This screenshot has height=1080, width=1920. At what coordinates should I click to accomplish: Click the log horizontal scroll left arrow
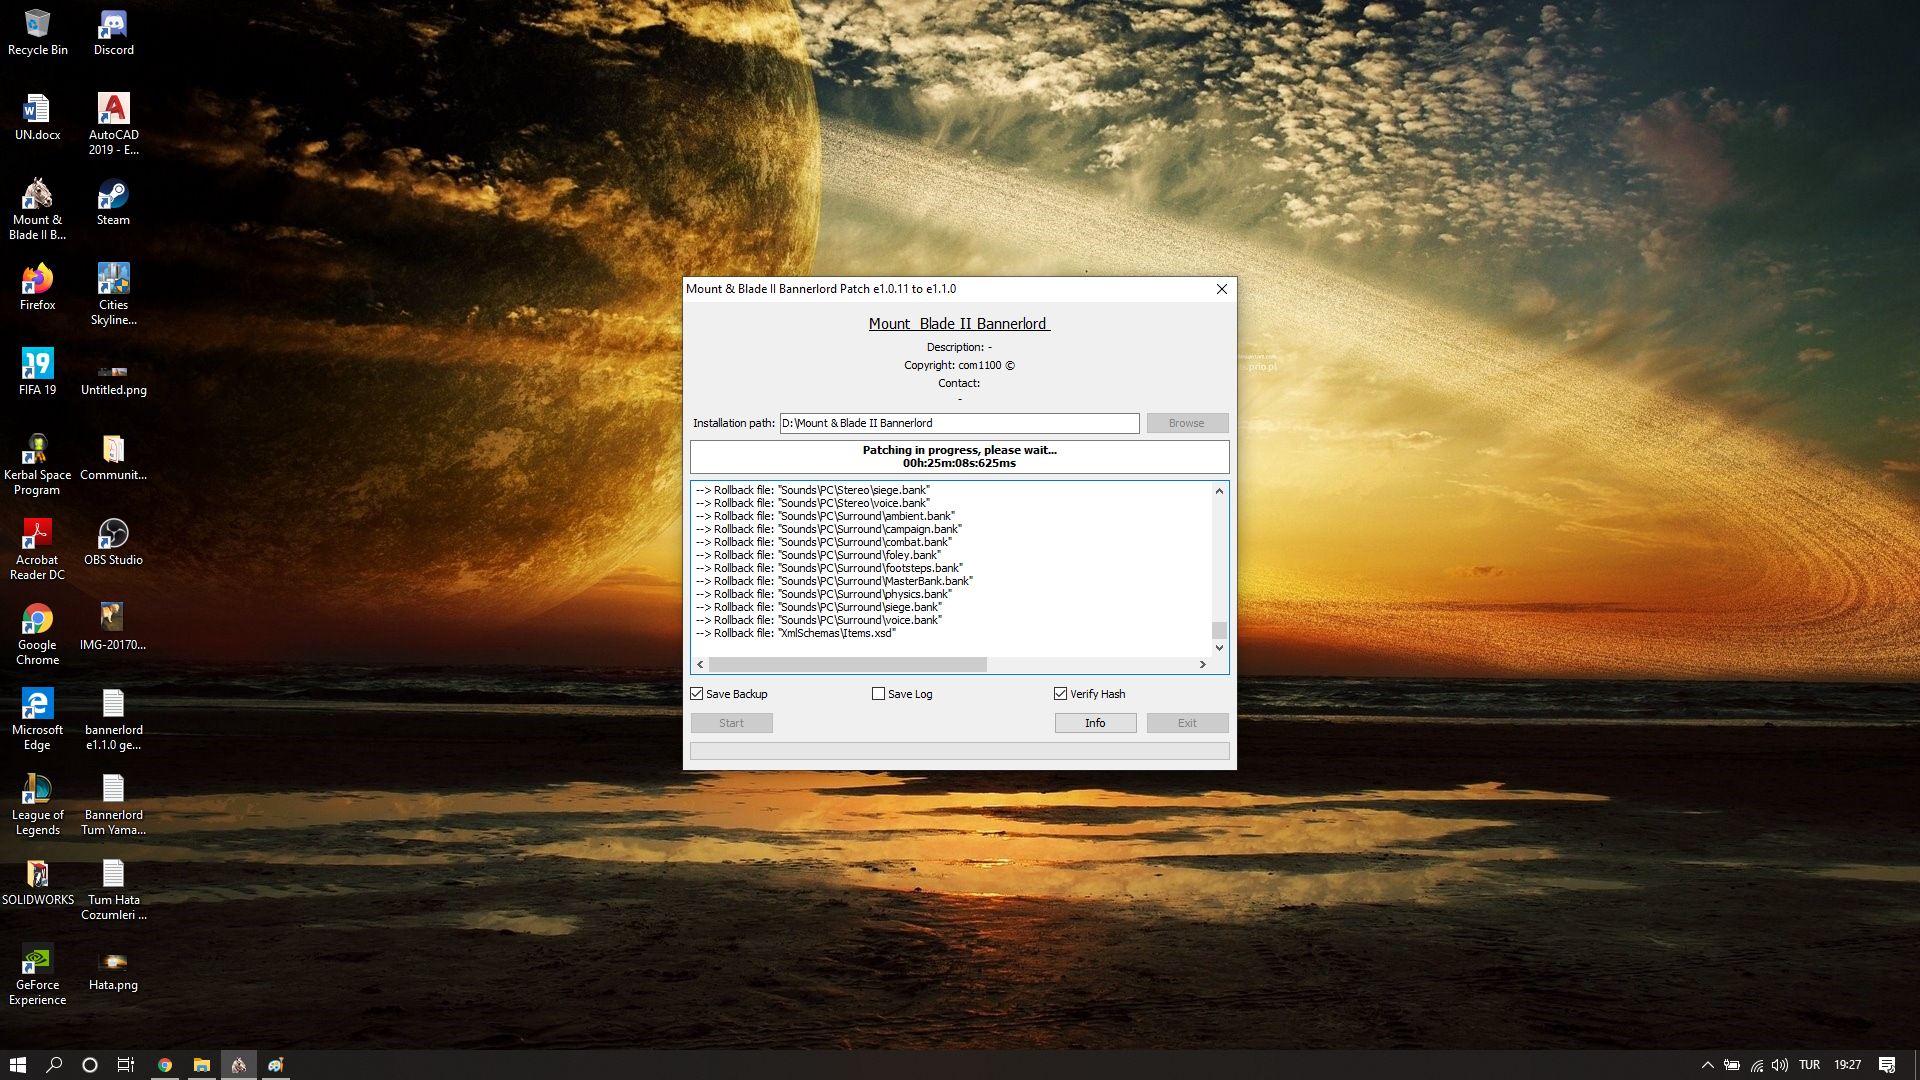(x=700, y=665)
